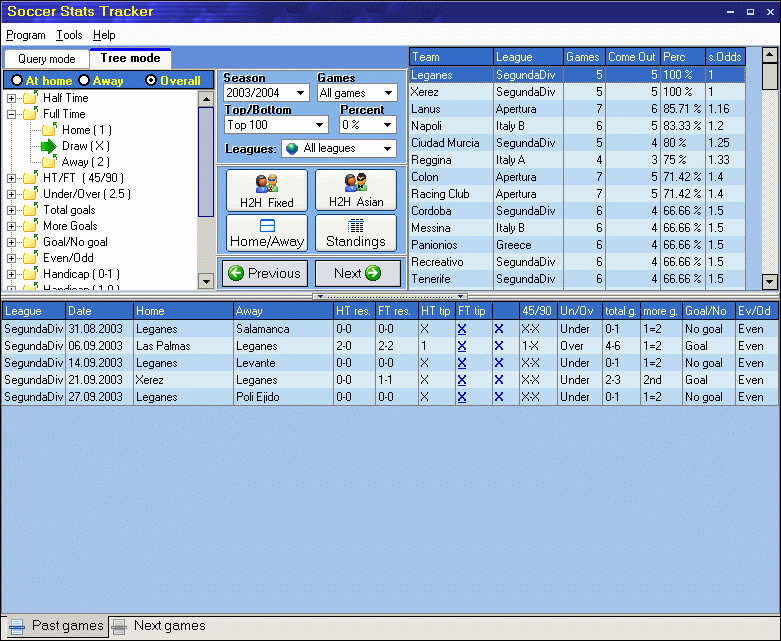Click the green Next arrow icon
781x641 pixels.
pyautogui.click(x=372, y=273)
